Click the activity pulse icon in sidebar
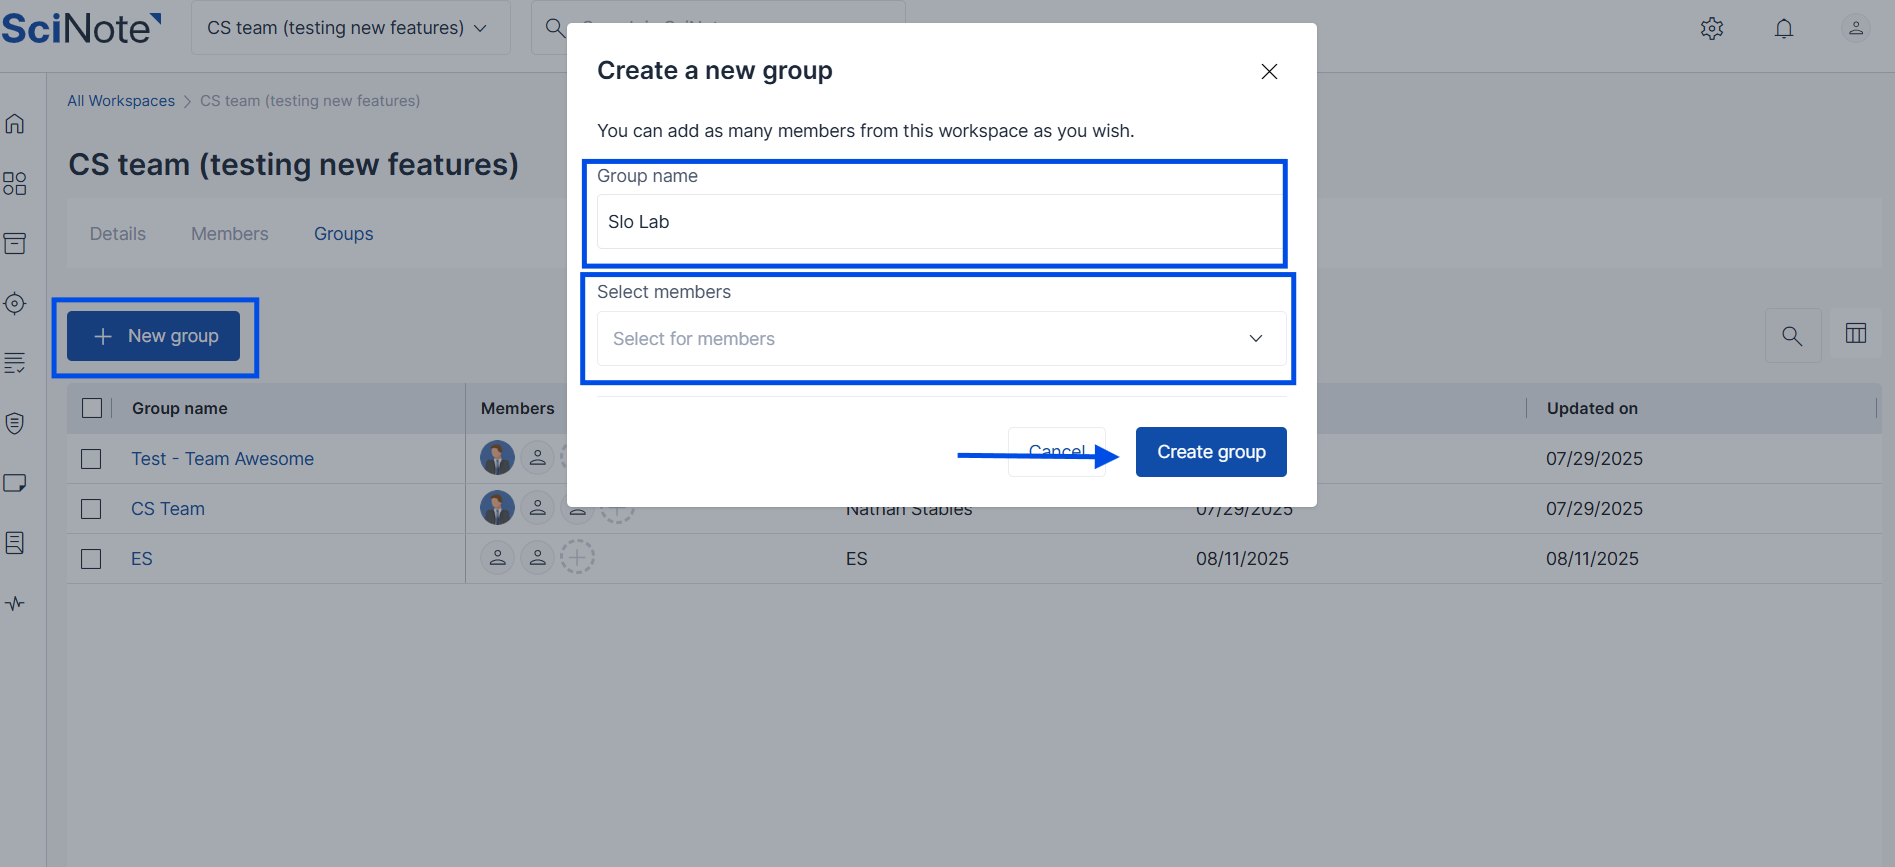Screen dimensions: 1895x867 click(x=15, y=604)
